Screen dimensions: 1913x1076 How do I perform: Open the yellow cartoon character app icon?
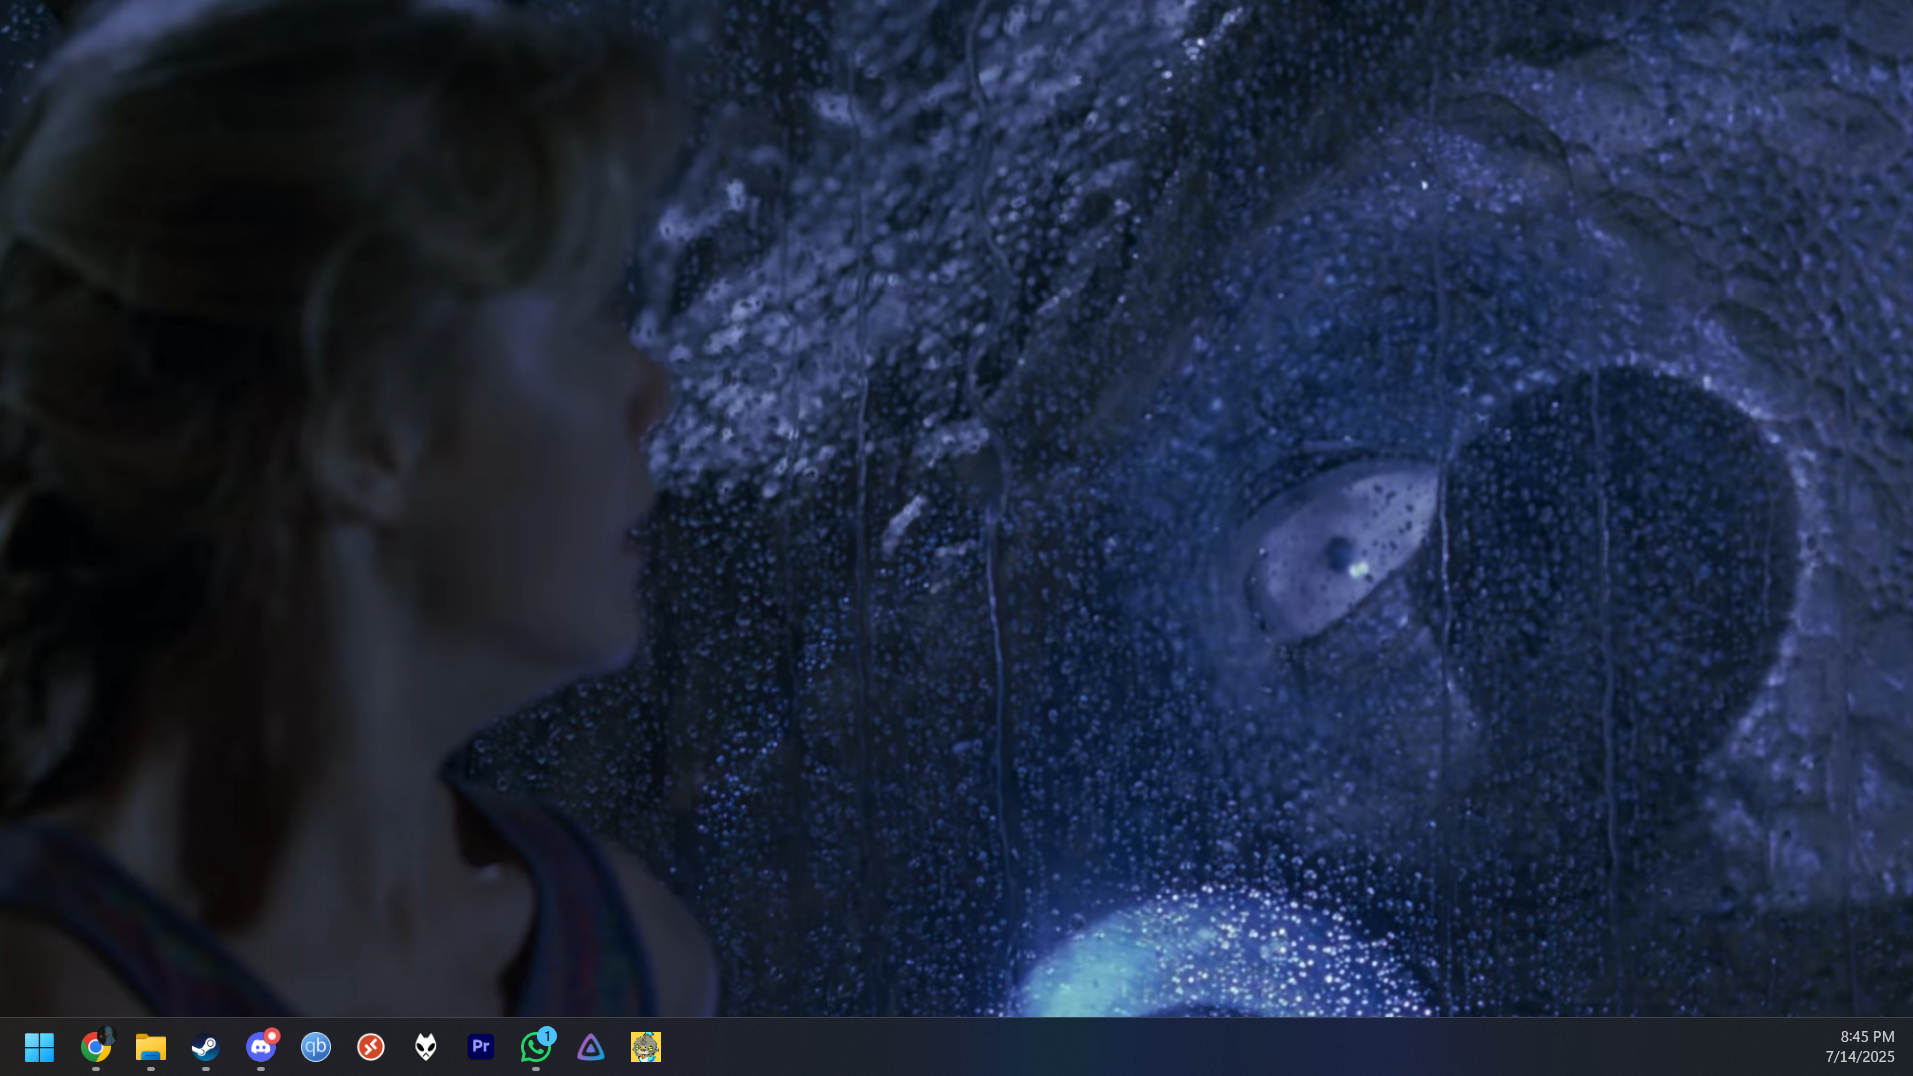pyautogui.click(x=646, y=1047)
